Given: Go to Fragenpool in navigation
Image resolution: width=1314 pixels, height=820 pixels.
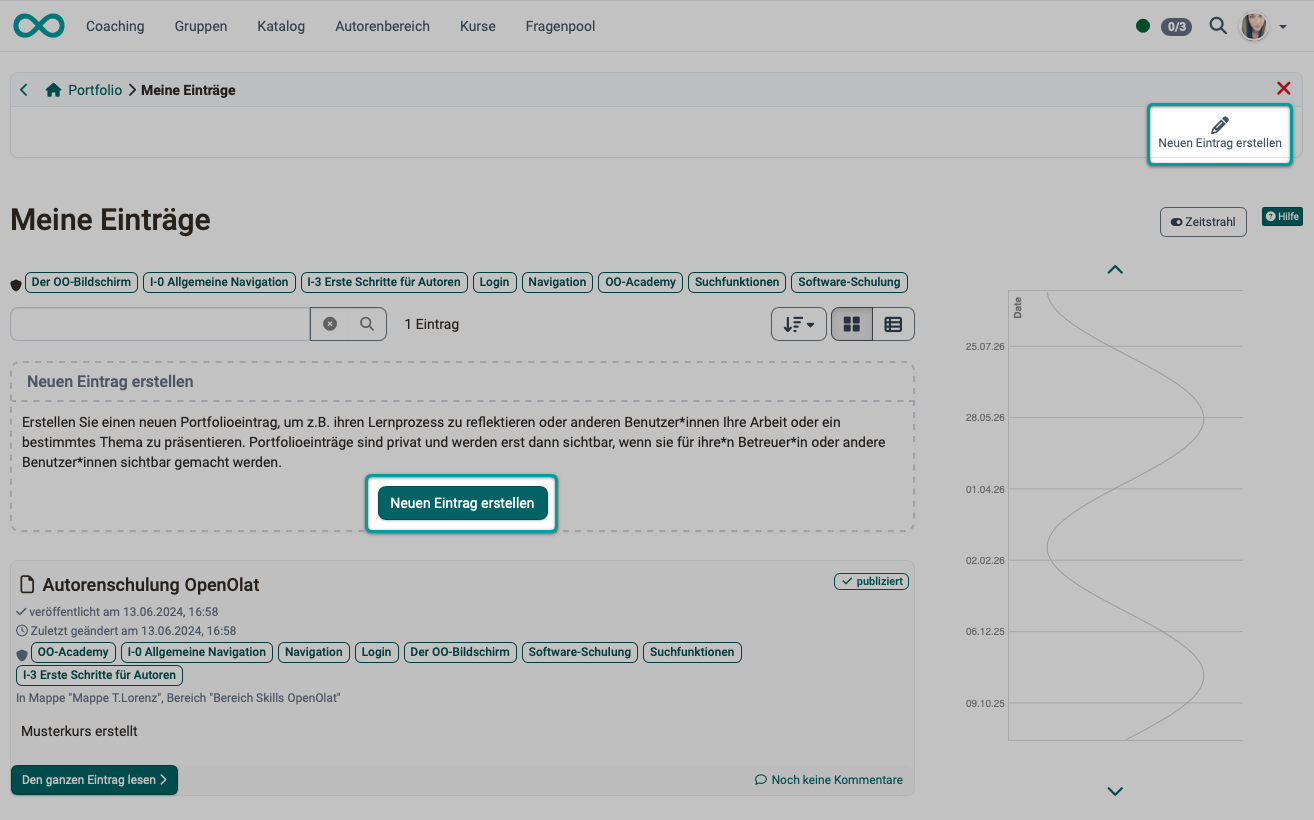Looking at the screenshot, I should (x=560, y=26).
